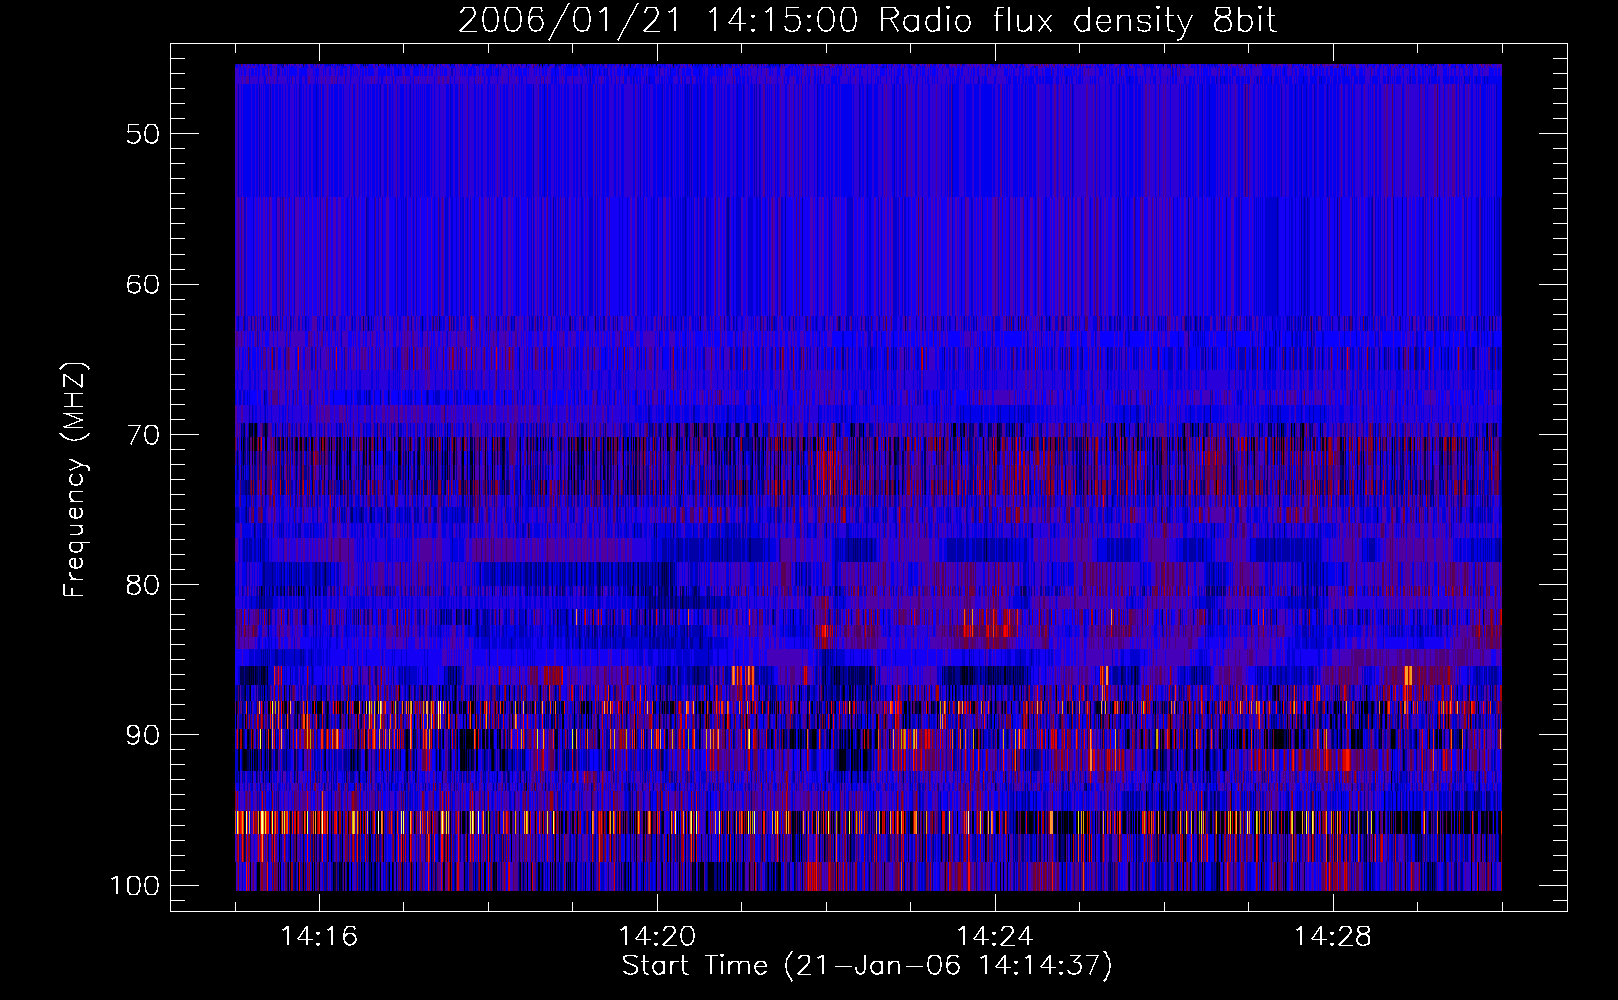Click the plot title '2006/01/21 14:15:00 Radio flux density 8bit'
This screenshot has height=1000, width=1618.
pos(867,20)
